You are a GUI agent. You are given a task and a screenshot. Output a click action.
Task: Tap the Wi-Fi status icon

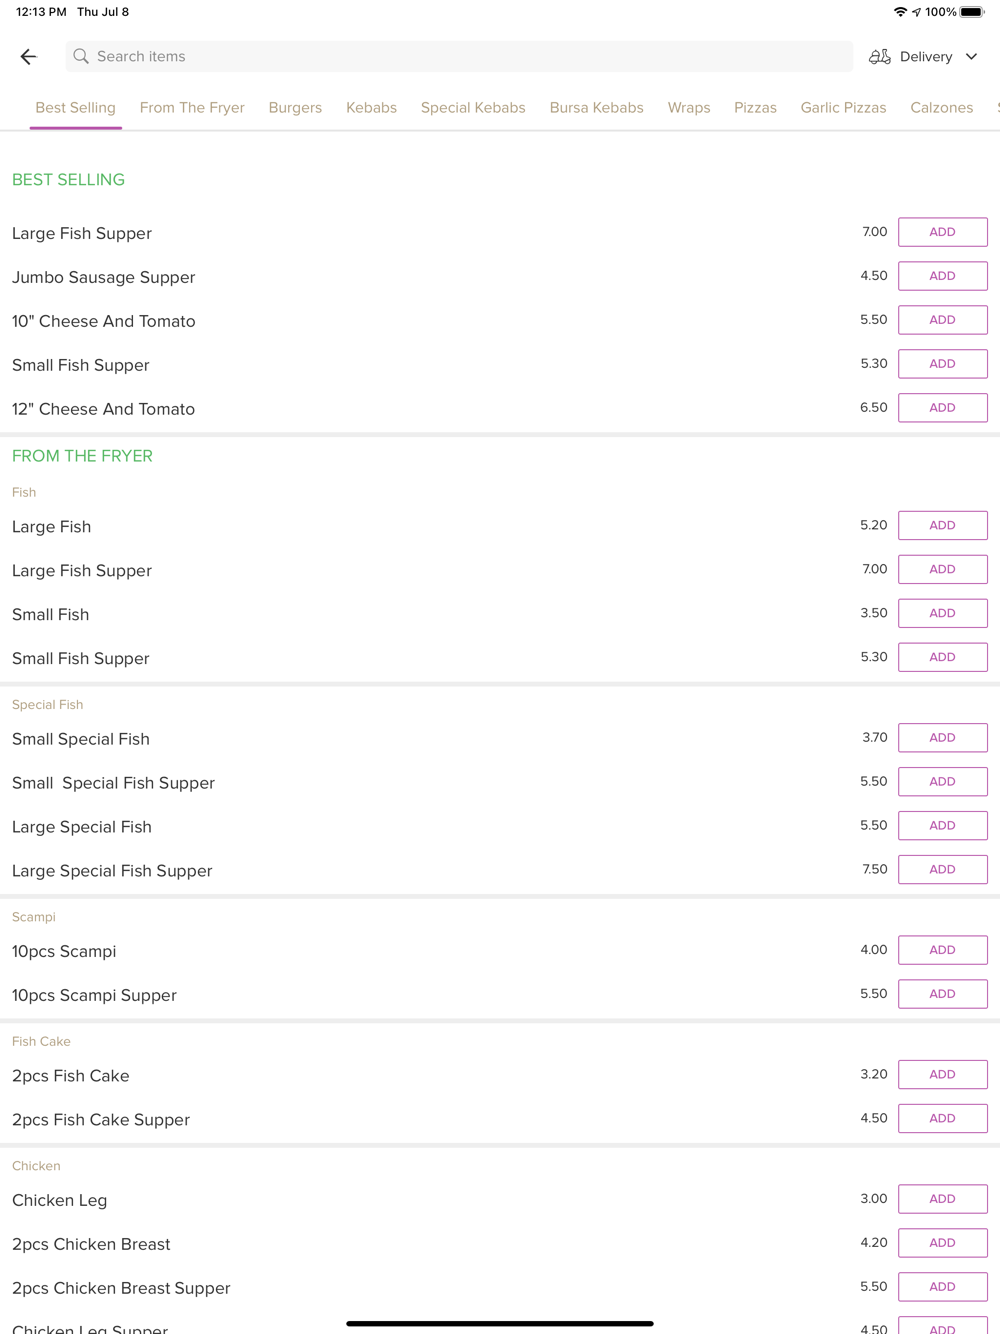pyautogui.click(x=900, y=12)
